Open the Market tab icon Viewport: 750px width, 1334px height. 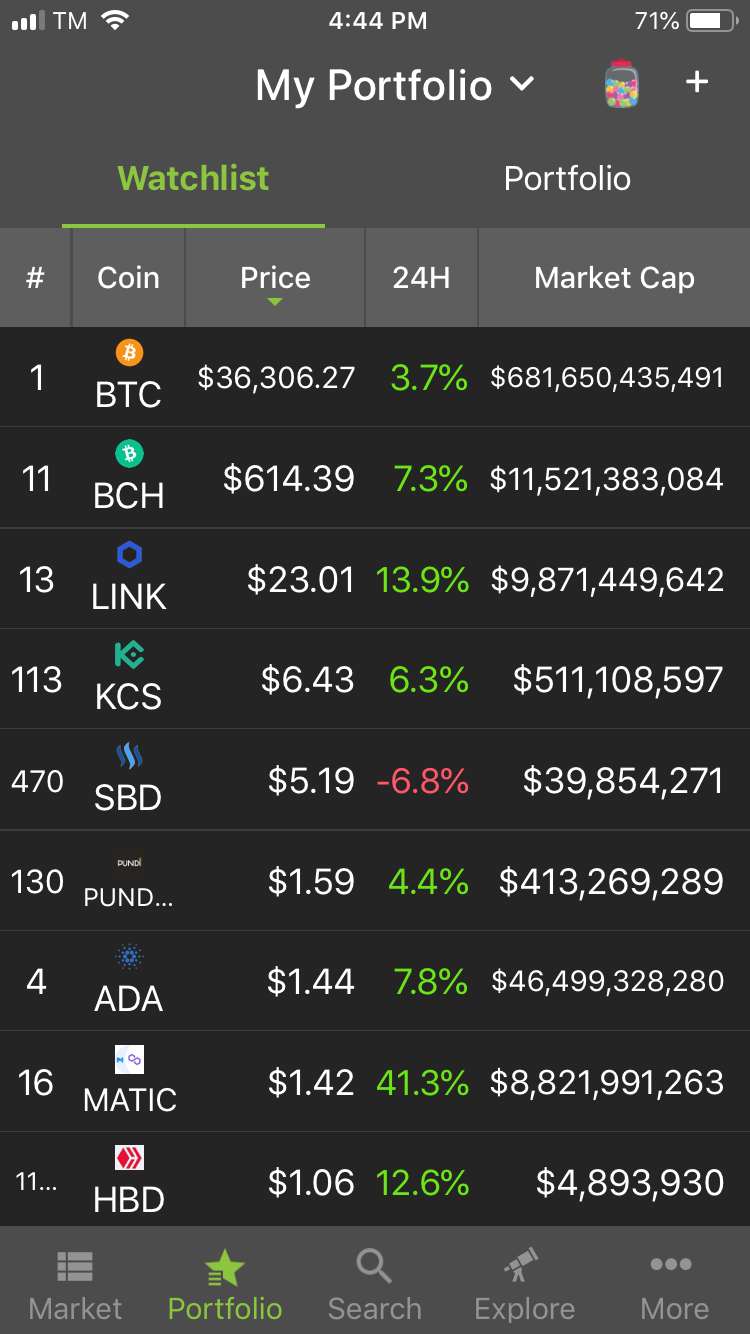(x=75, y=1267)
